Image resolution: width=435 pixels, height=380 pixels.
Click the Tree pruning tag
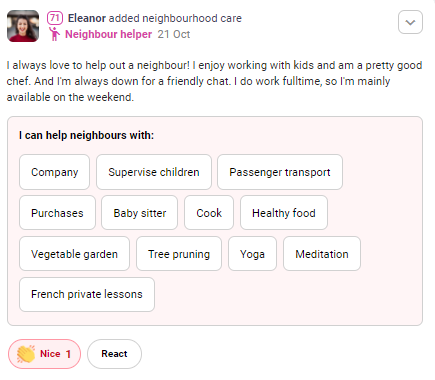pos(179,254)
